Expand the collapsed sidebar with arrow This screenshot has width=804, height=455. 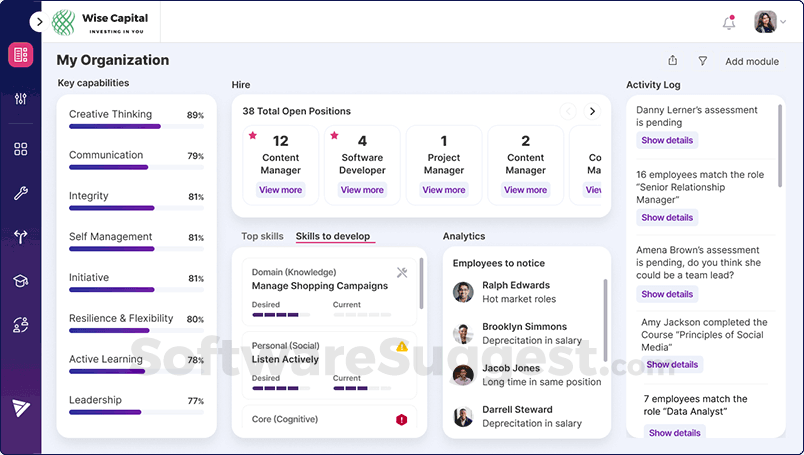coord(38,22)
